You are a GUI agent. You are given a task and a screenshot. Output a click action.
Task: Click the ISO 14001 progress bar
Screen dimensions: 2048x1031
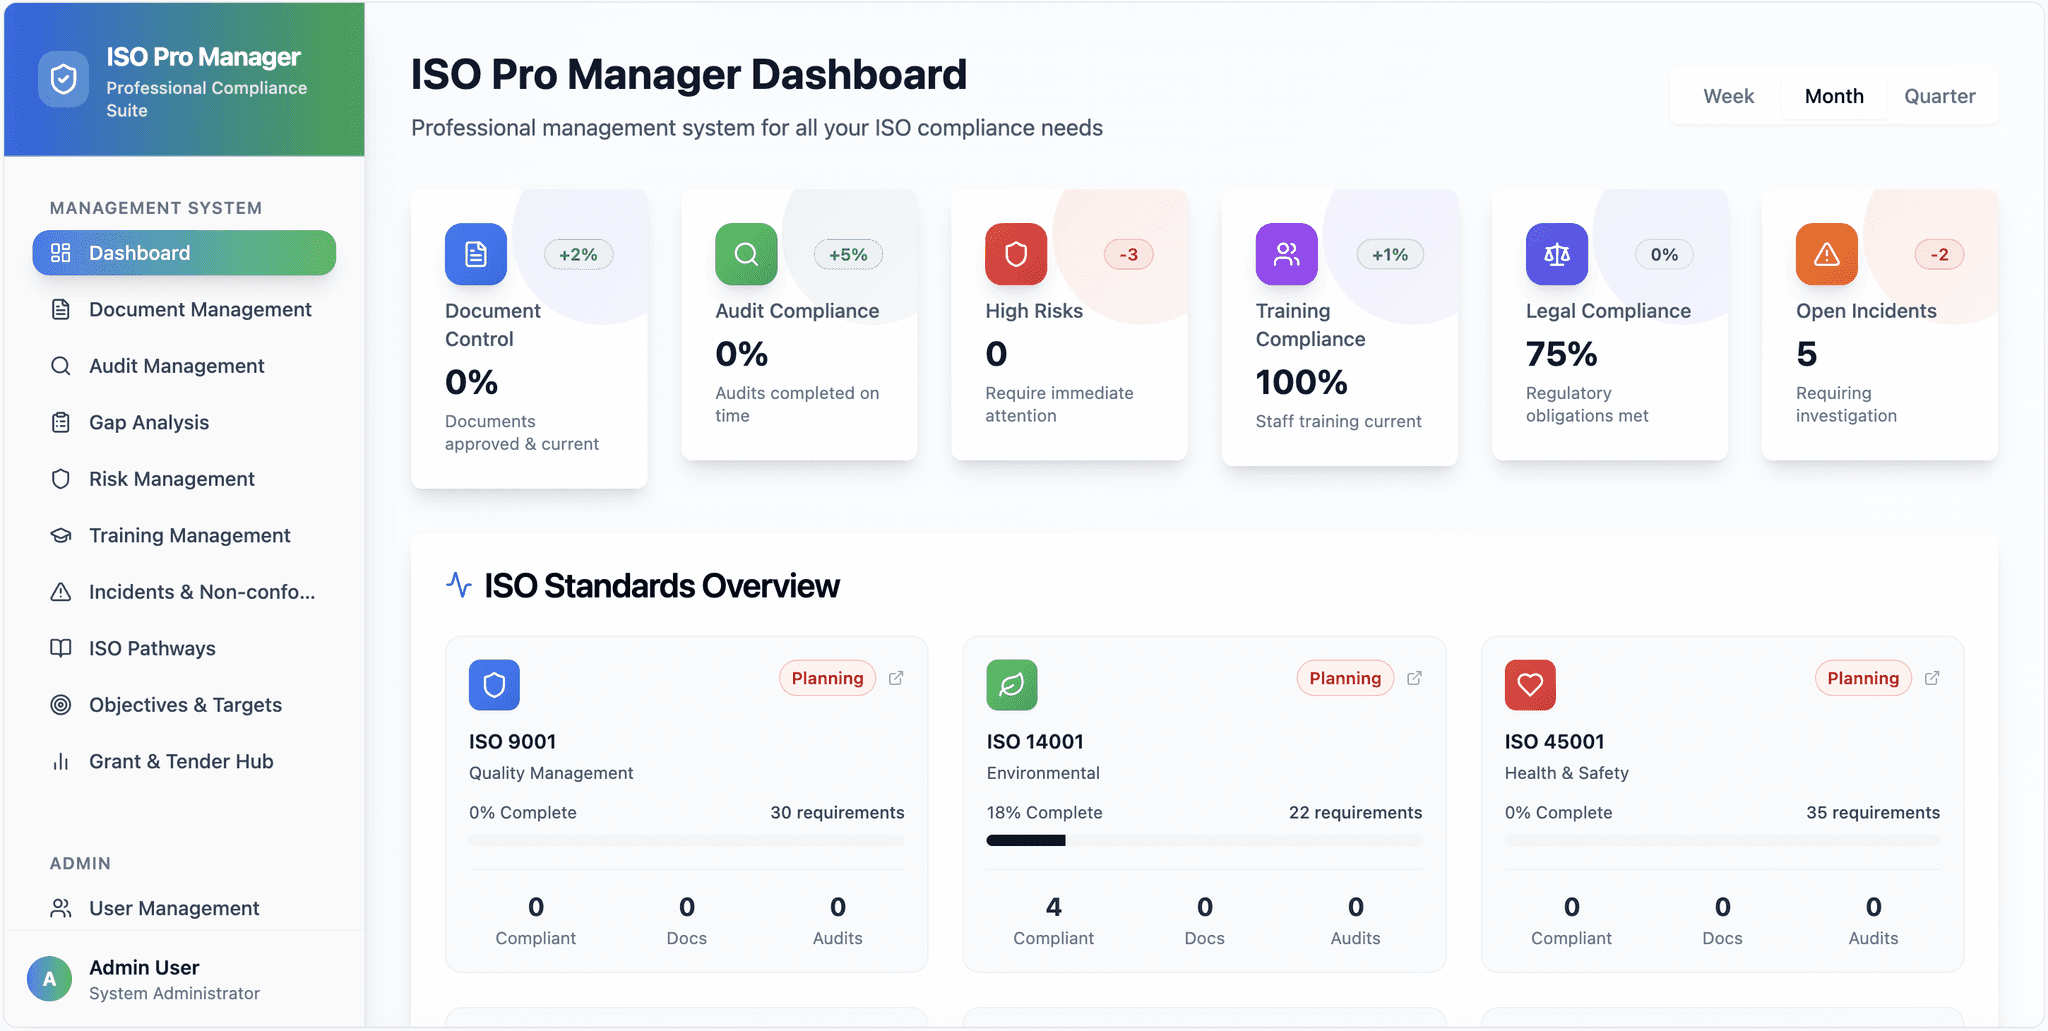1203,840
